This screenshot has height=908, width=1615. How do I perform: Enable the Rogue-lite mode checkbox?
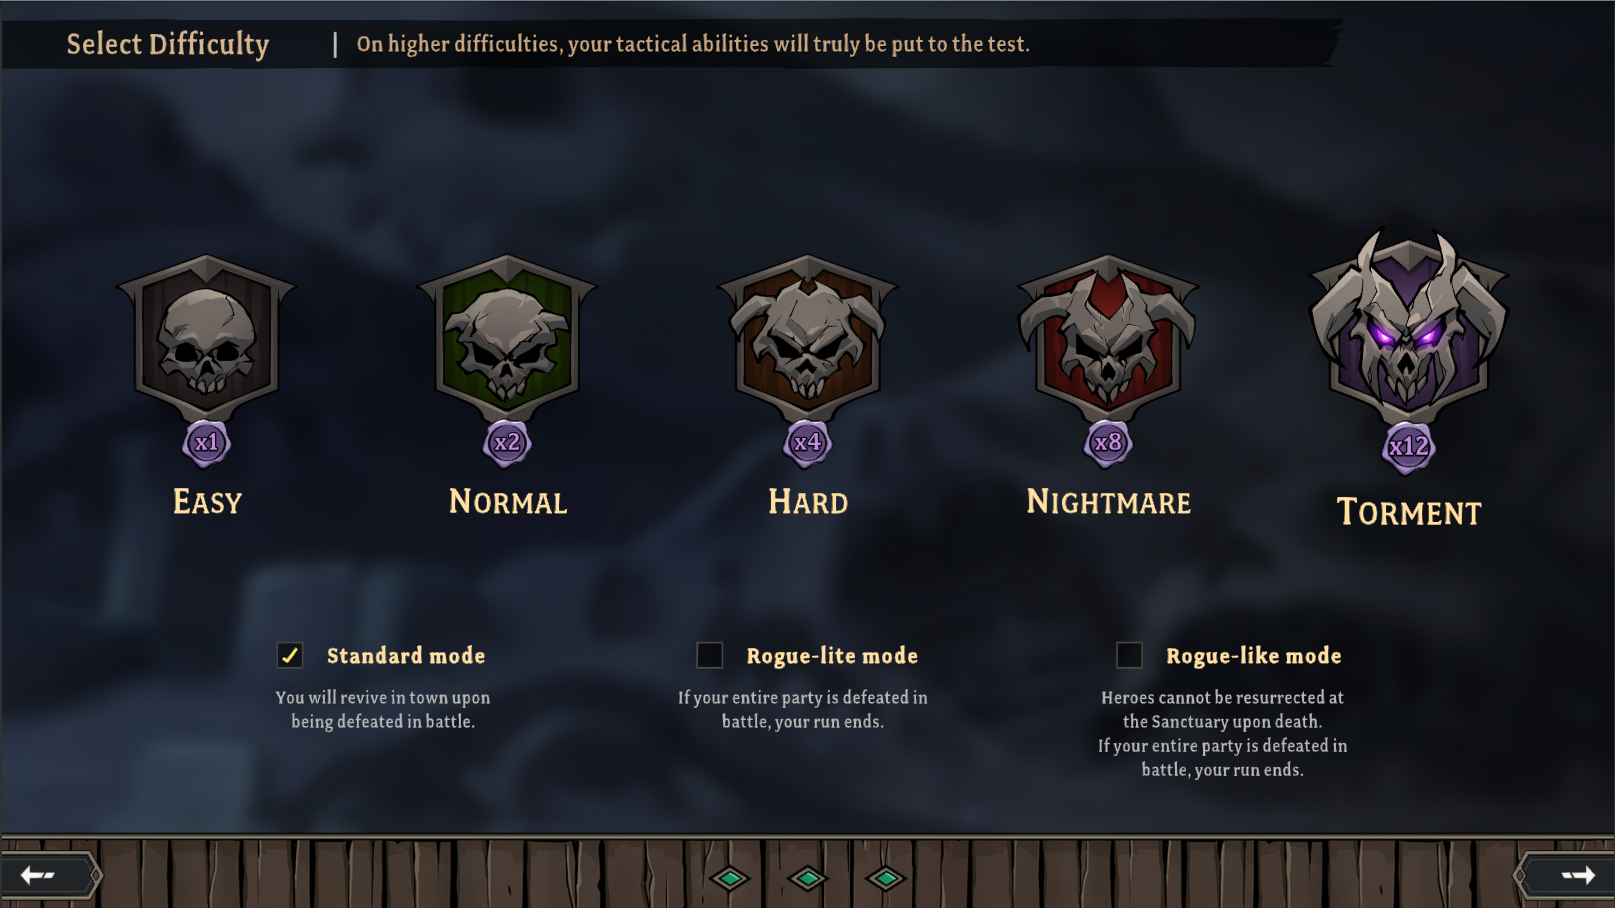click(710, 655)
